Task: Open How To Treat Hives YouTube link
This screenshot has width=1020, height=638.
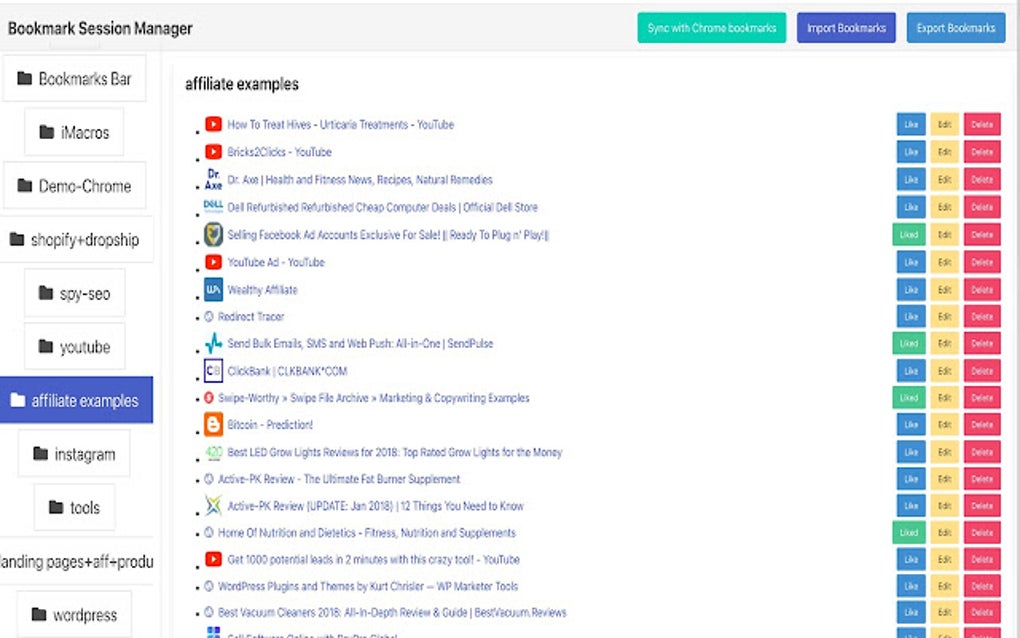Action: pyautogui.click(x=340, y=124)
